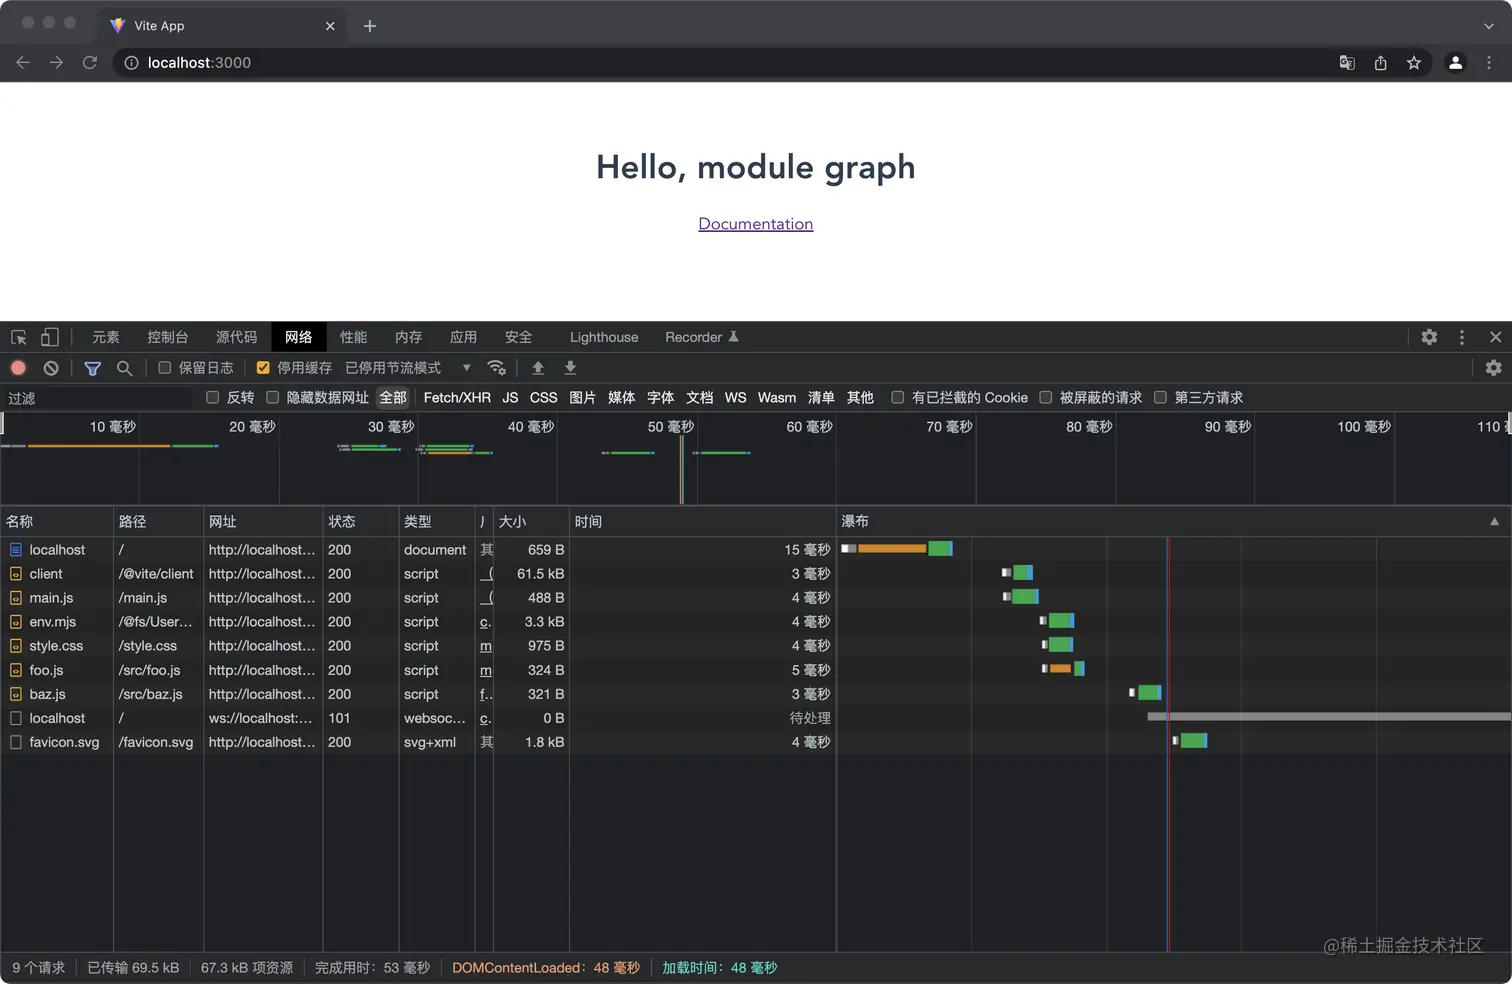Open network search magnifier icon
The width and height of the screenshot is (1512, 984).
coord(124,368)
